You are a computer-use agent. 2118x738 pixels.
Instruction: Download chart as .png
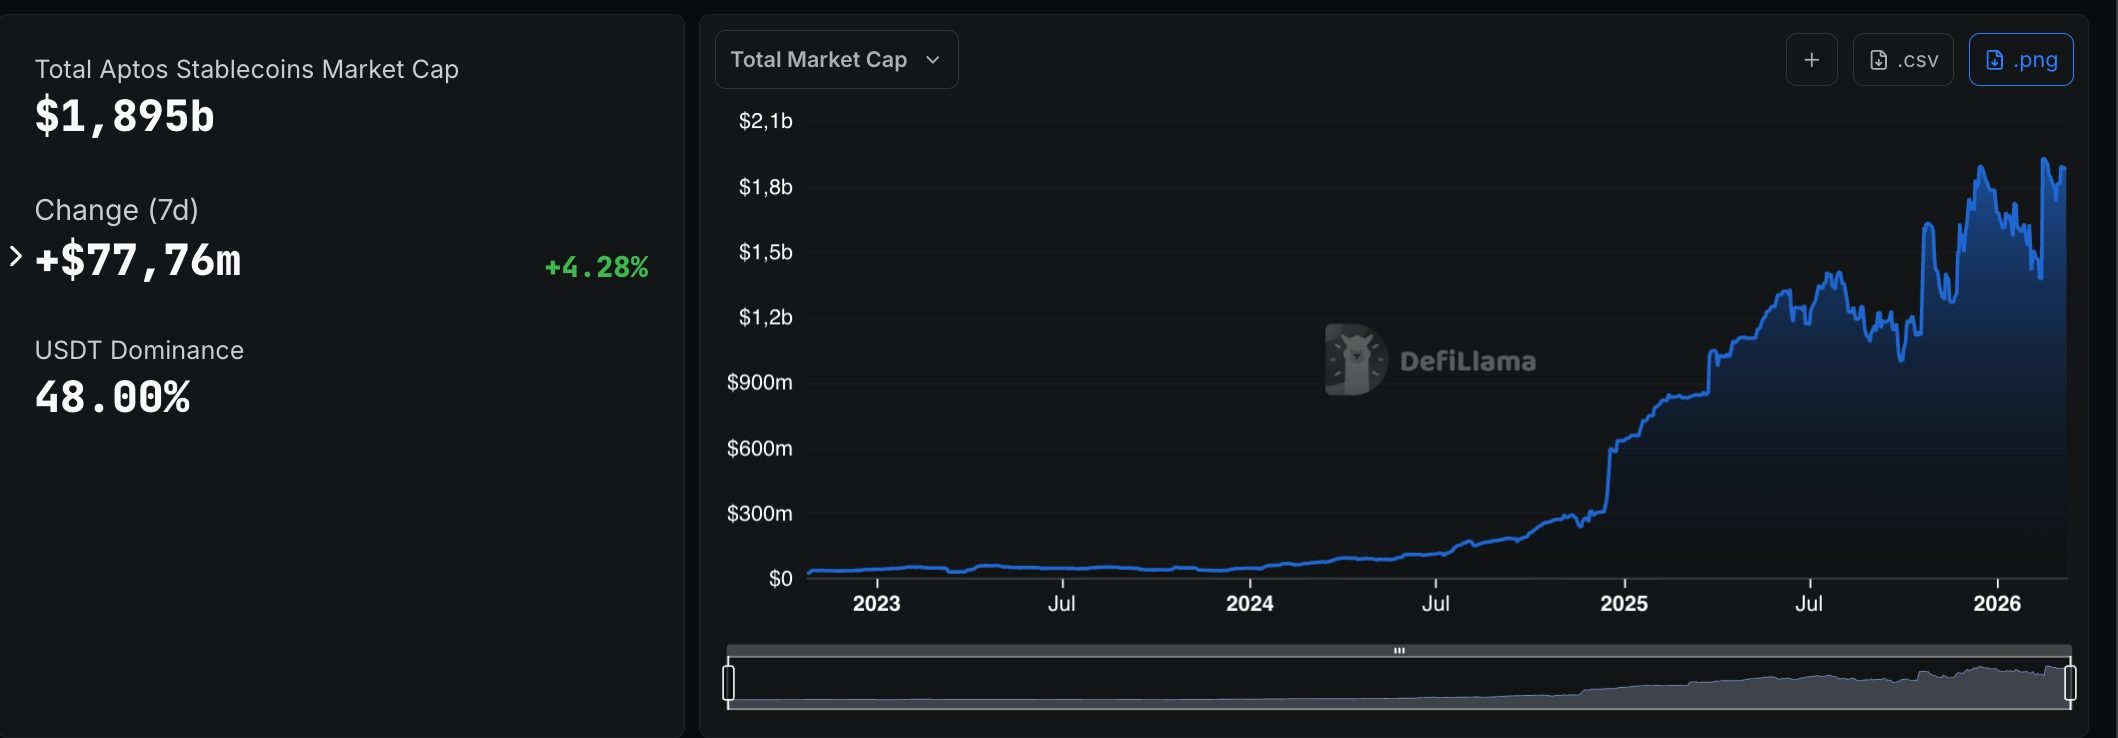pyautogui.click(x=2021, y=60)
